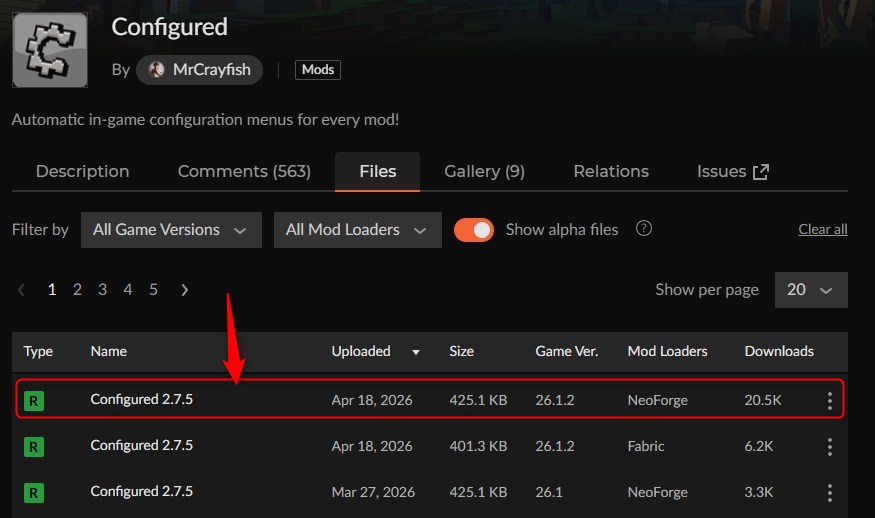Expand the All Game Versions dropdown
Viewport: 875px width, 518px height.
pos(171,230)
